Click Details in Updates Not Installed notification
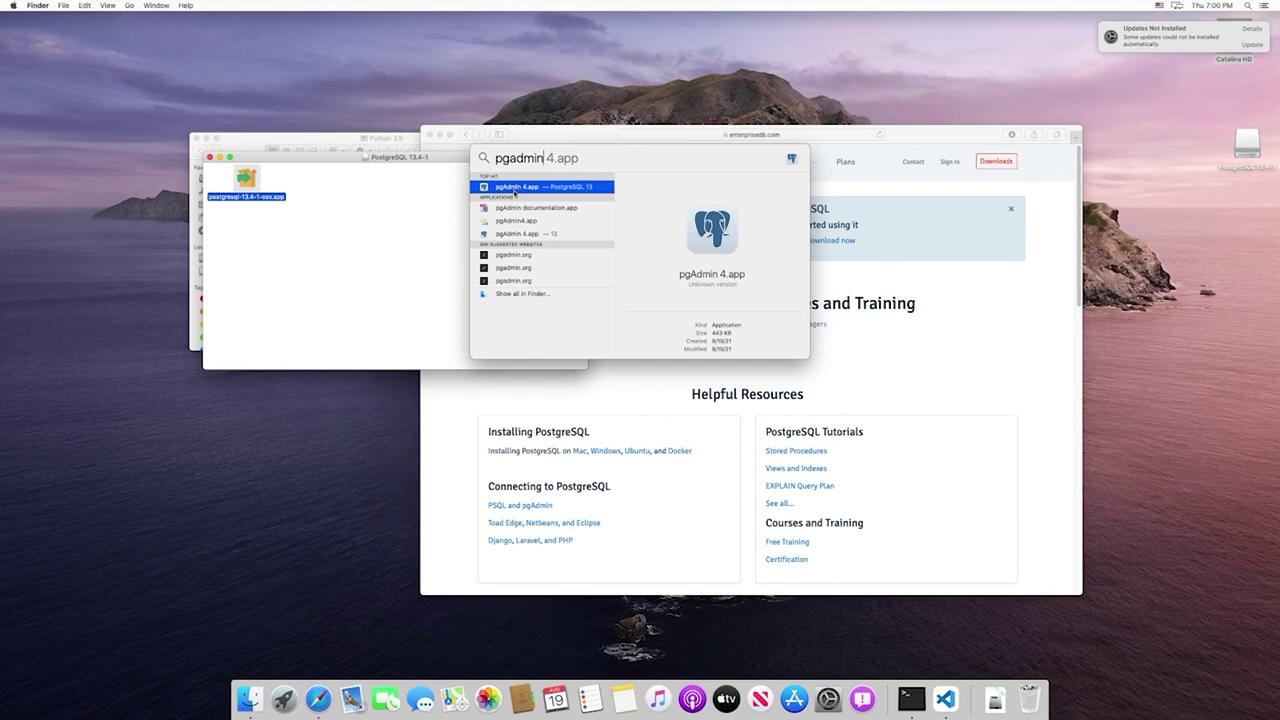 1251,29
